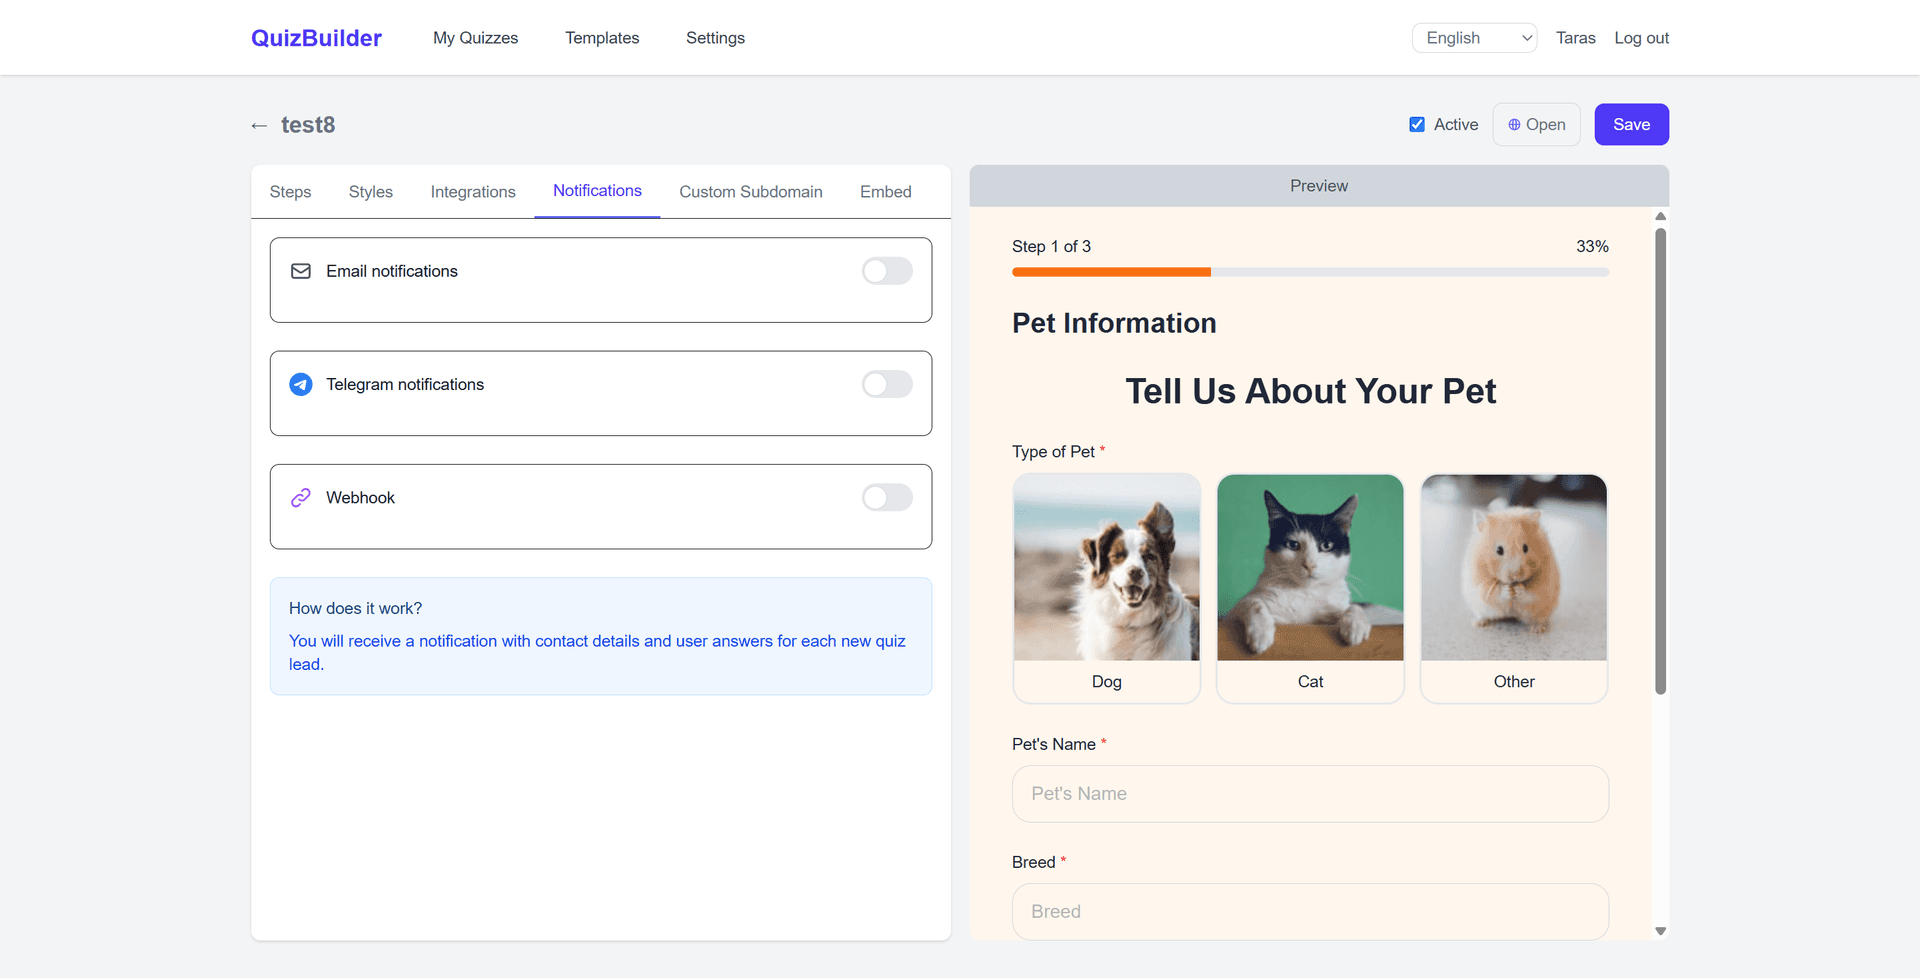Switch to the Styles tab

coord(370,191)
